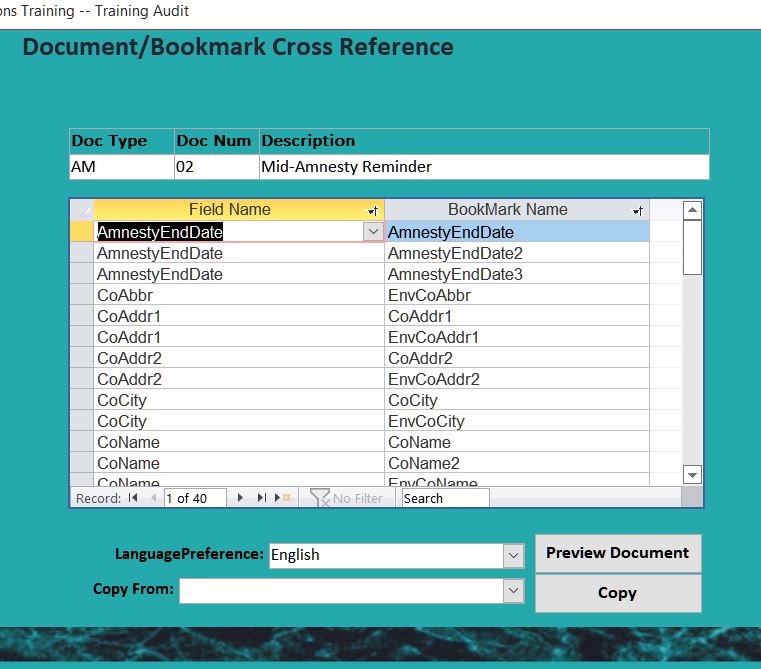Open Field Name column sort arrow
Viewport: 761px width, 669px height.
pos(373,210)
